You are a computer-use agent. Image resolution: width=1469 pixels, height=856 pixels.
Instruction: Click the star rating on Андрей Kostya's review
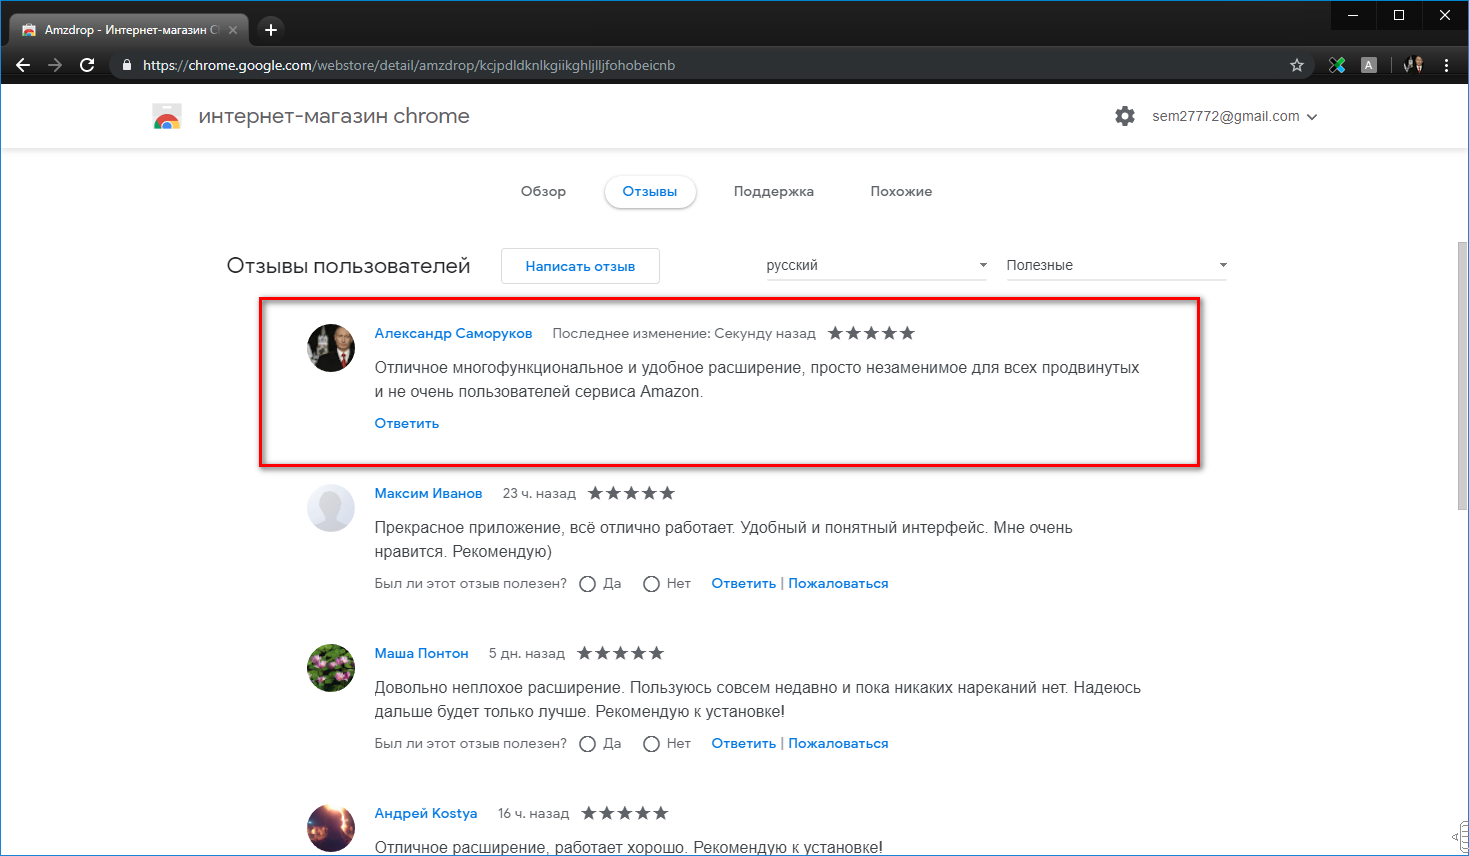tap(624, 813)
